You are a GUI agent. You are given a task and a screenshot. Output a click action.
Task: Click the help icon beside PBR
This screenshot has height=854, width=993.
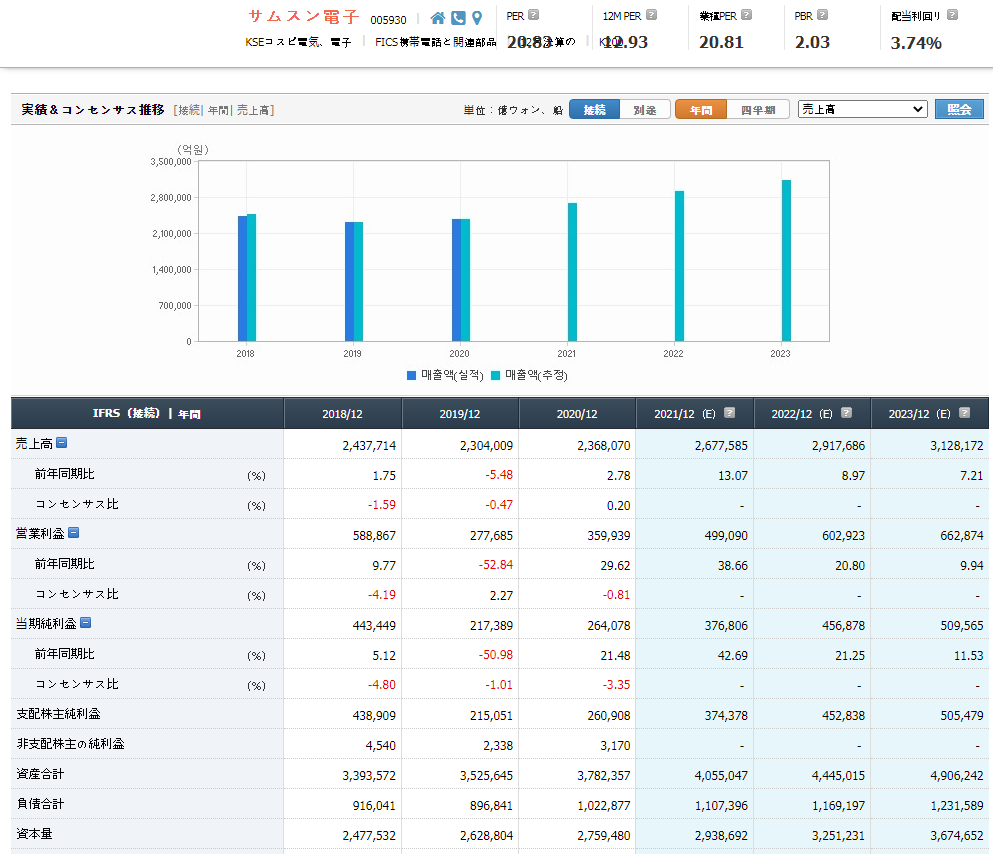[822, 15]
